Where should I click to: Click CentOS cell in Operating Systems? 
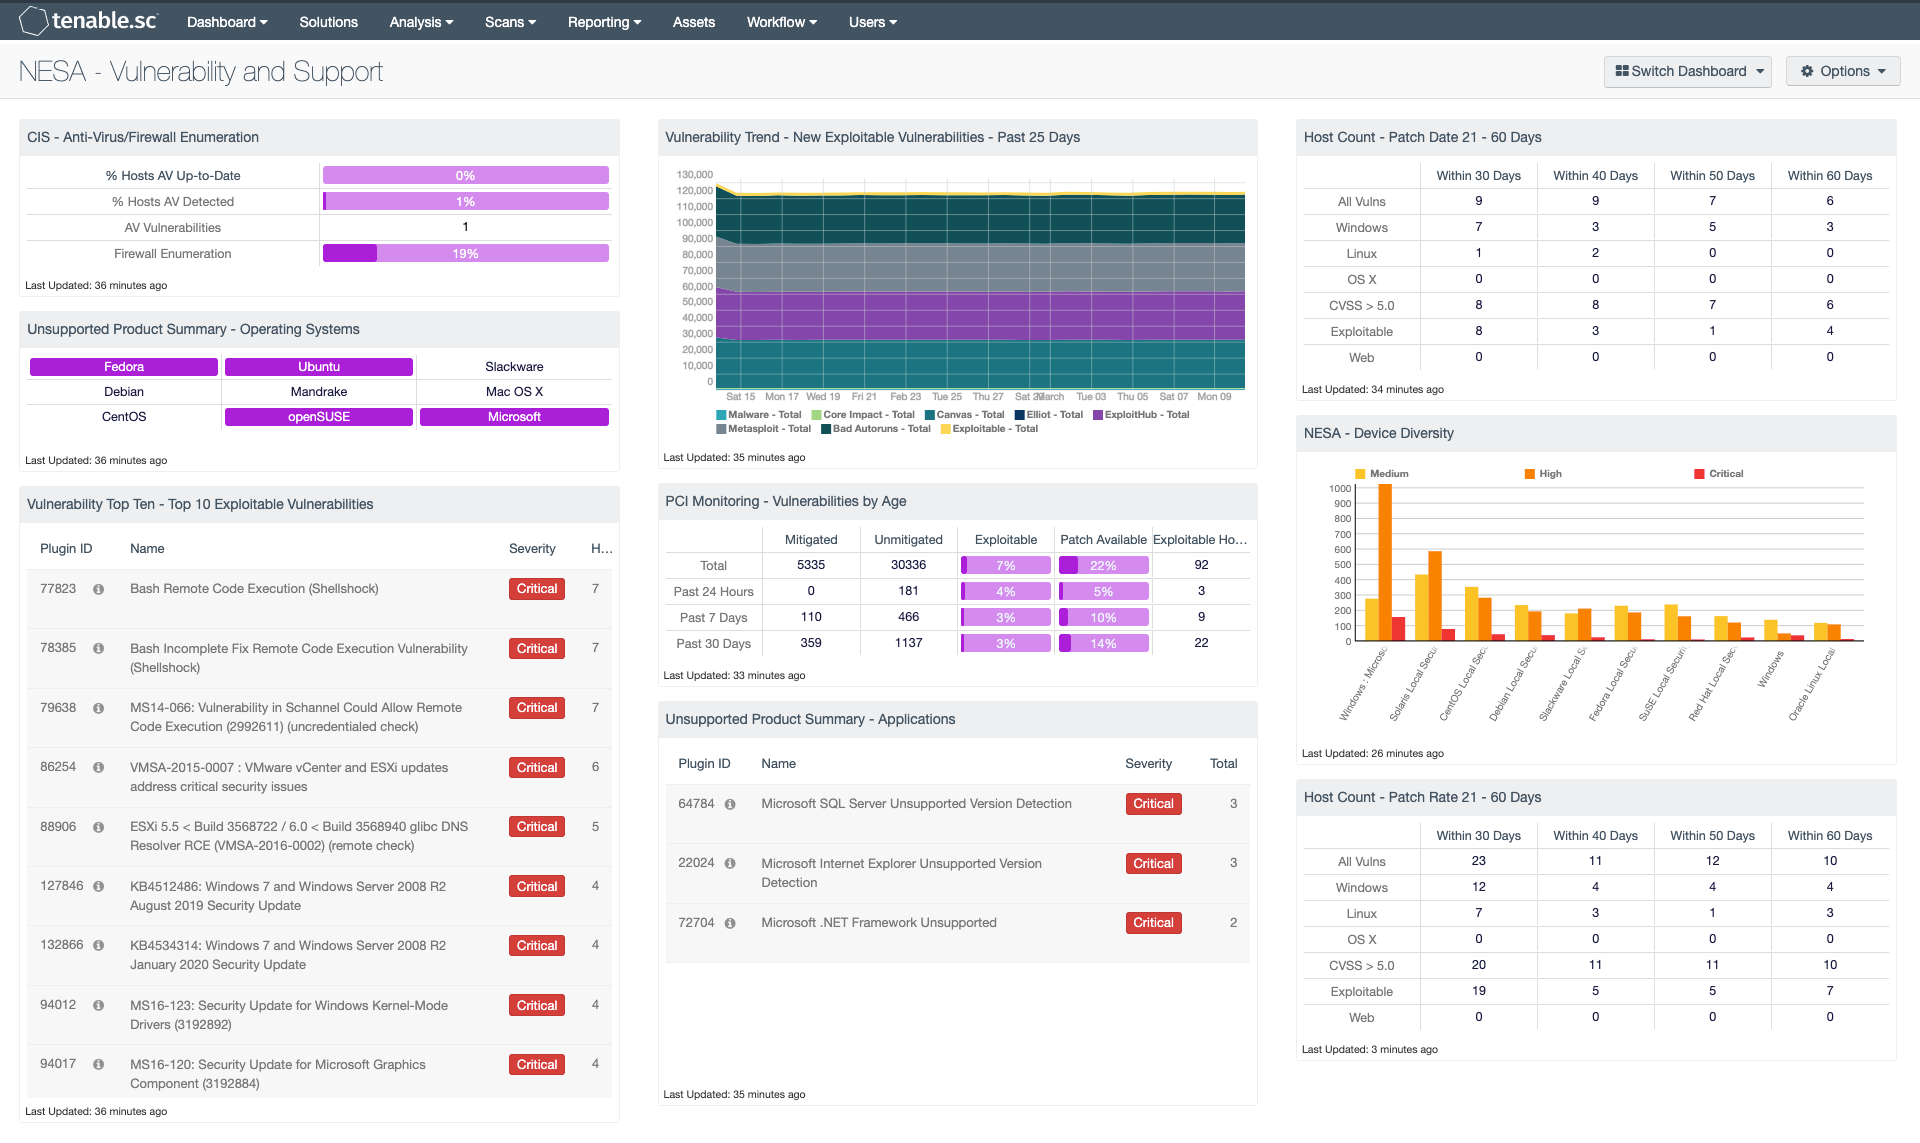(x=124, y=417)
